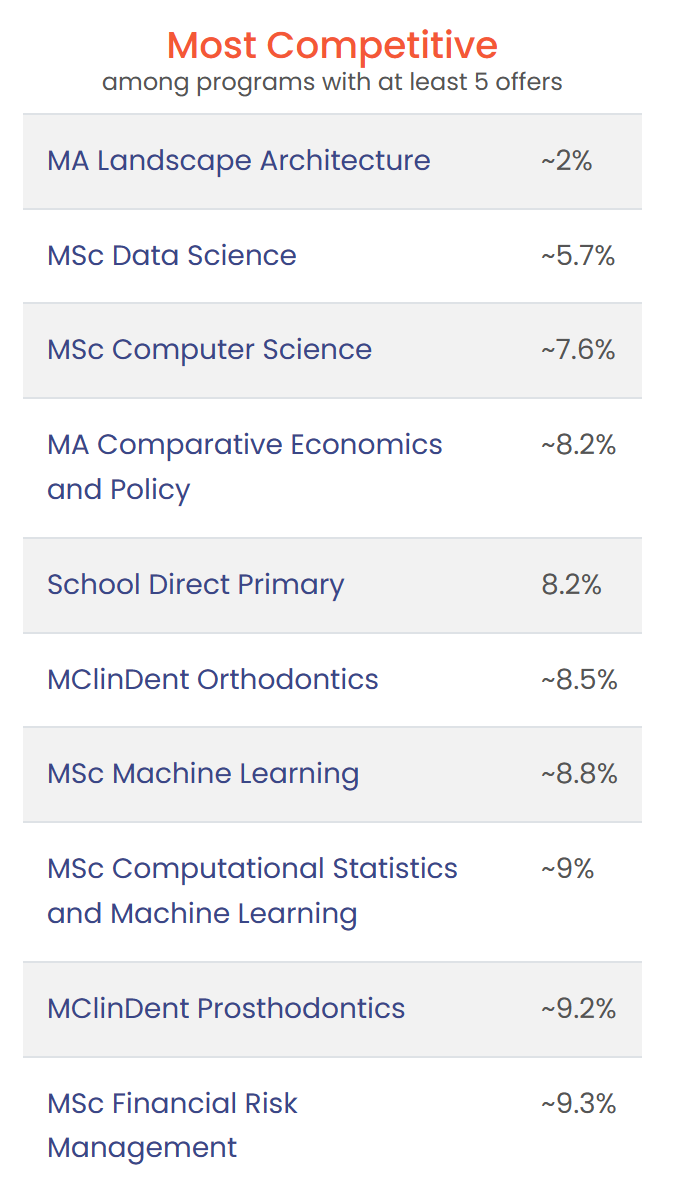Click the MClinDent Prosthodontics link

click(226, 1008)
